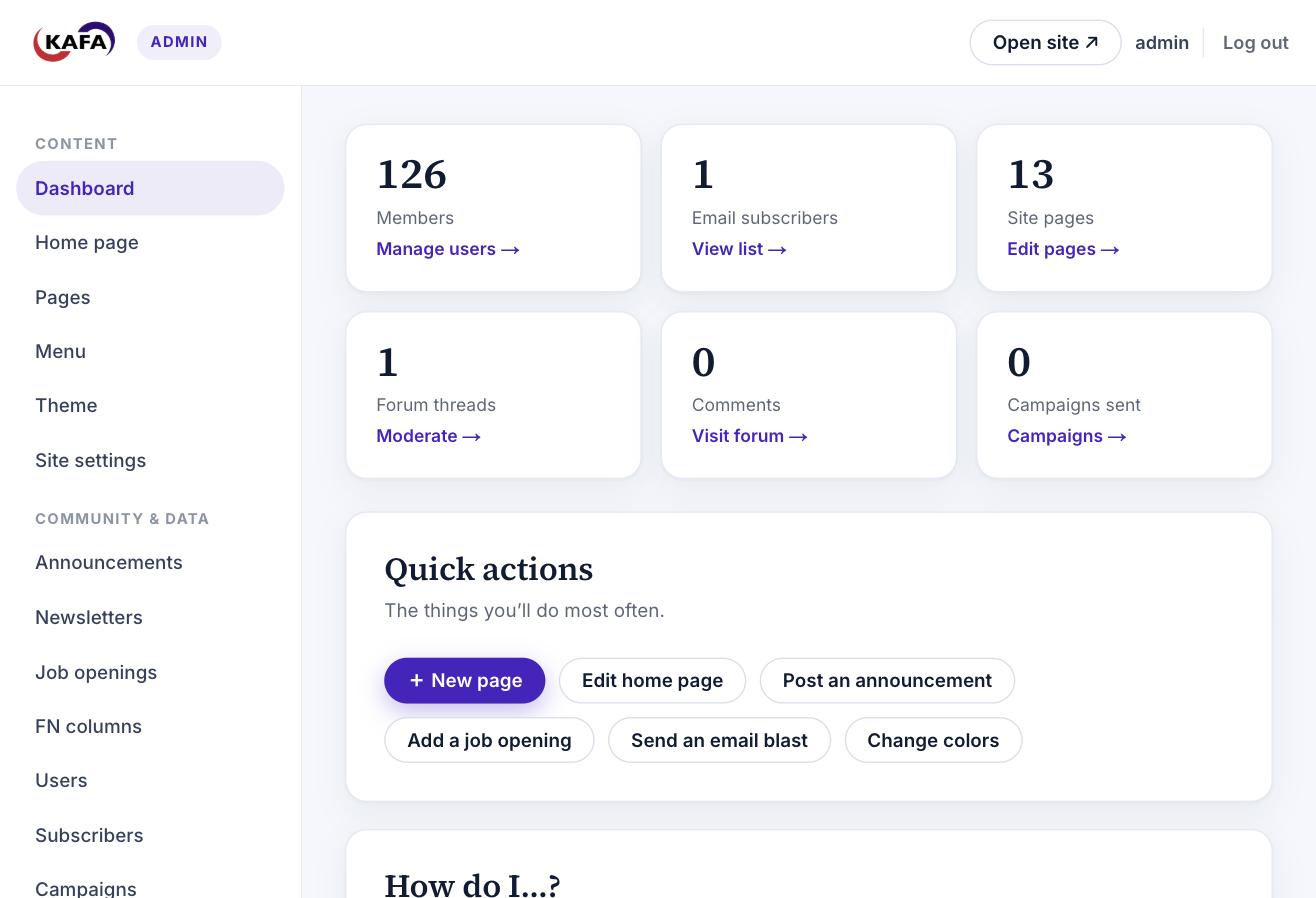Open Newsletters in the sidebar

pyautogui.click(x=150, y=617)
